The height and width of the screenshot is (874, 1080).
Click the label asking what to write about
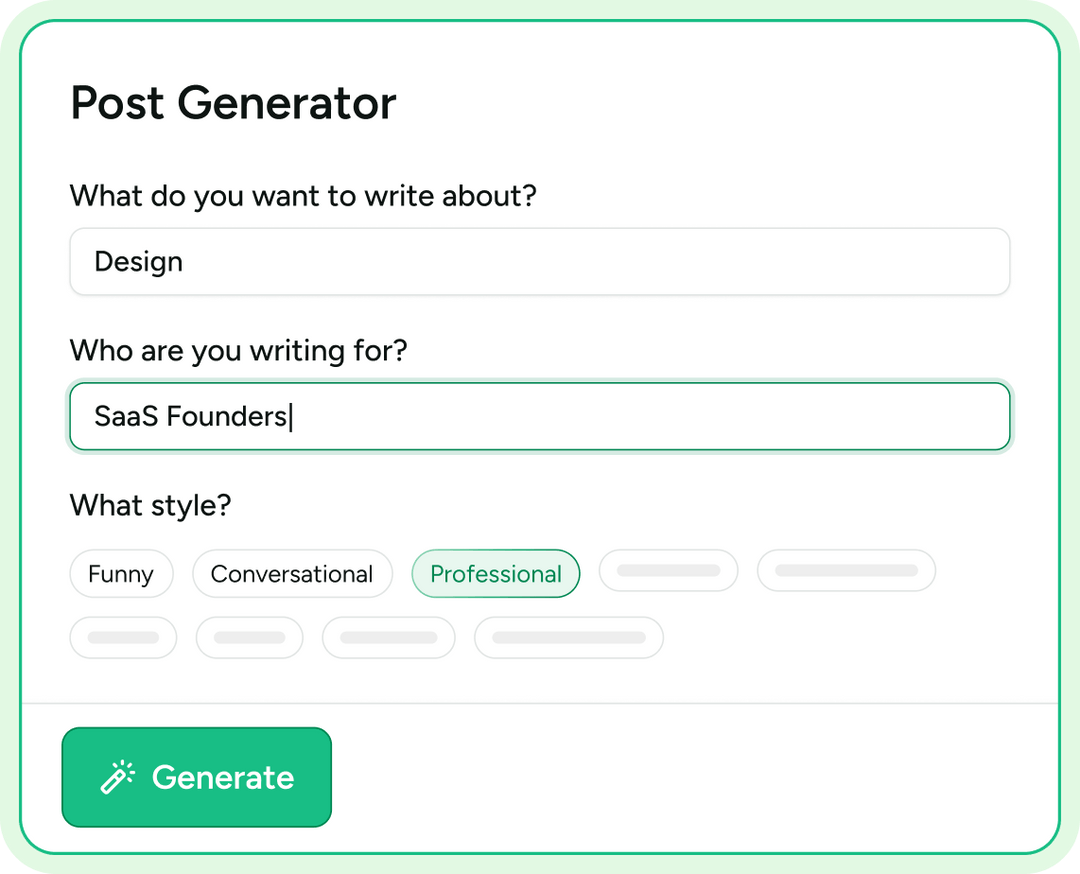pos(302,196)
